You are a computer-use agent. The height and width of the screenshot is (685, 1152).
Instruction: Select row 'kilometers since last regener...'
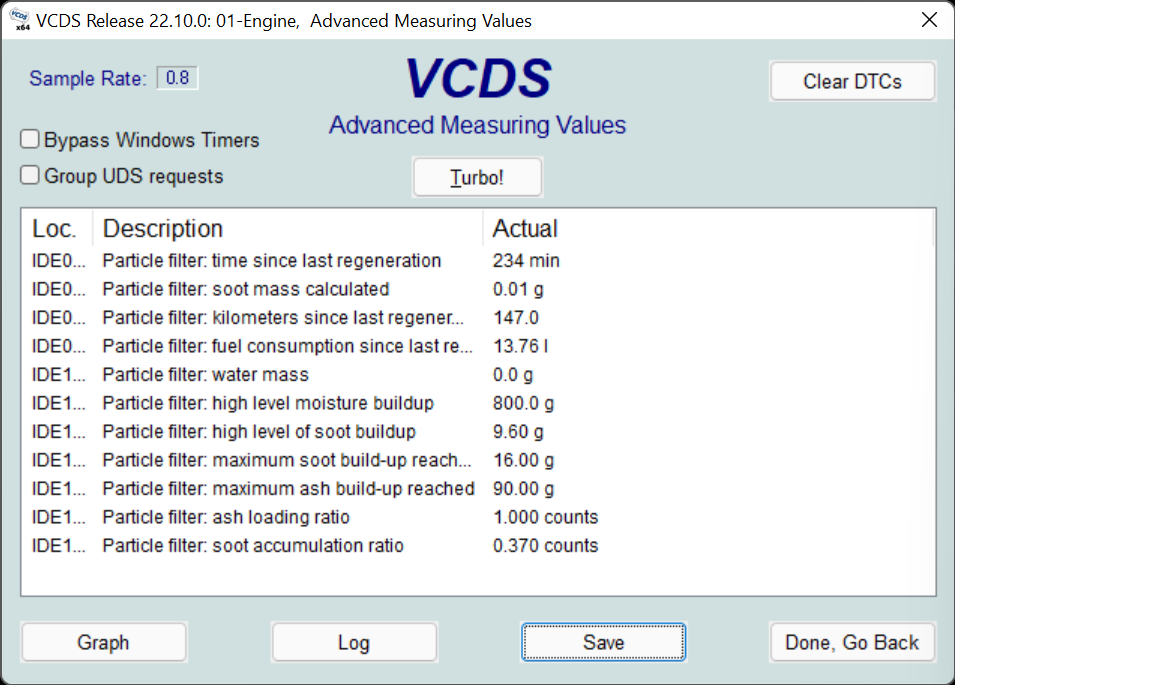click(x=478, y=318)
